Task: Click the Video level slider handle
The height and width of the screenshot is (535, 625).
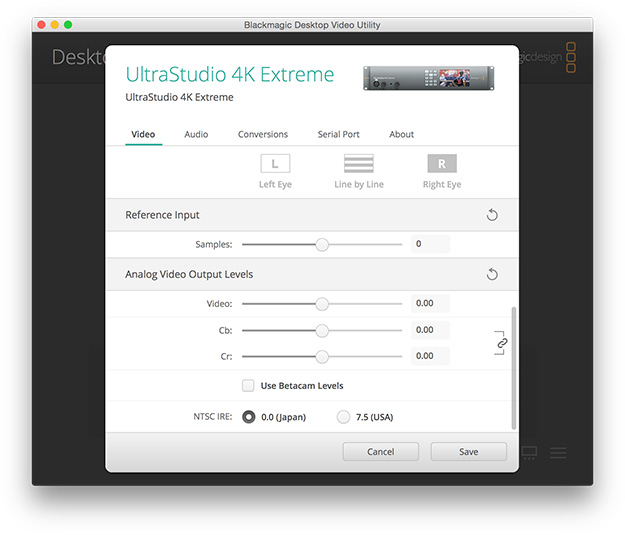Action: click(322, 304)
